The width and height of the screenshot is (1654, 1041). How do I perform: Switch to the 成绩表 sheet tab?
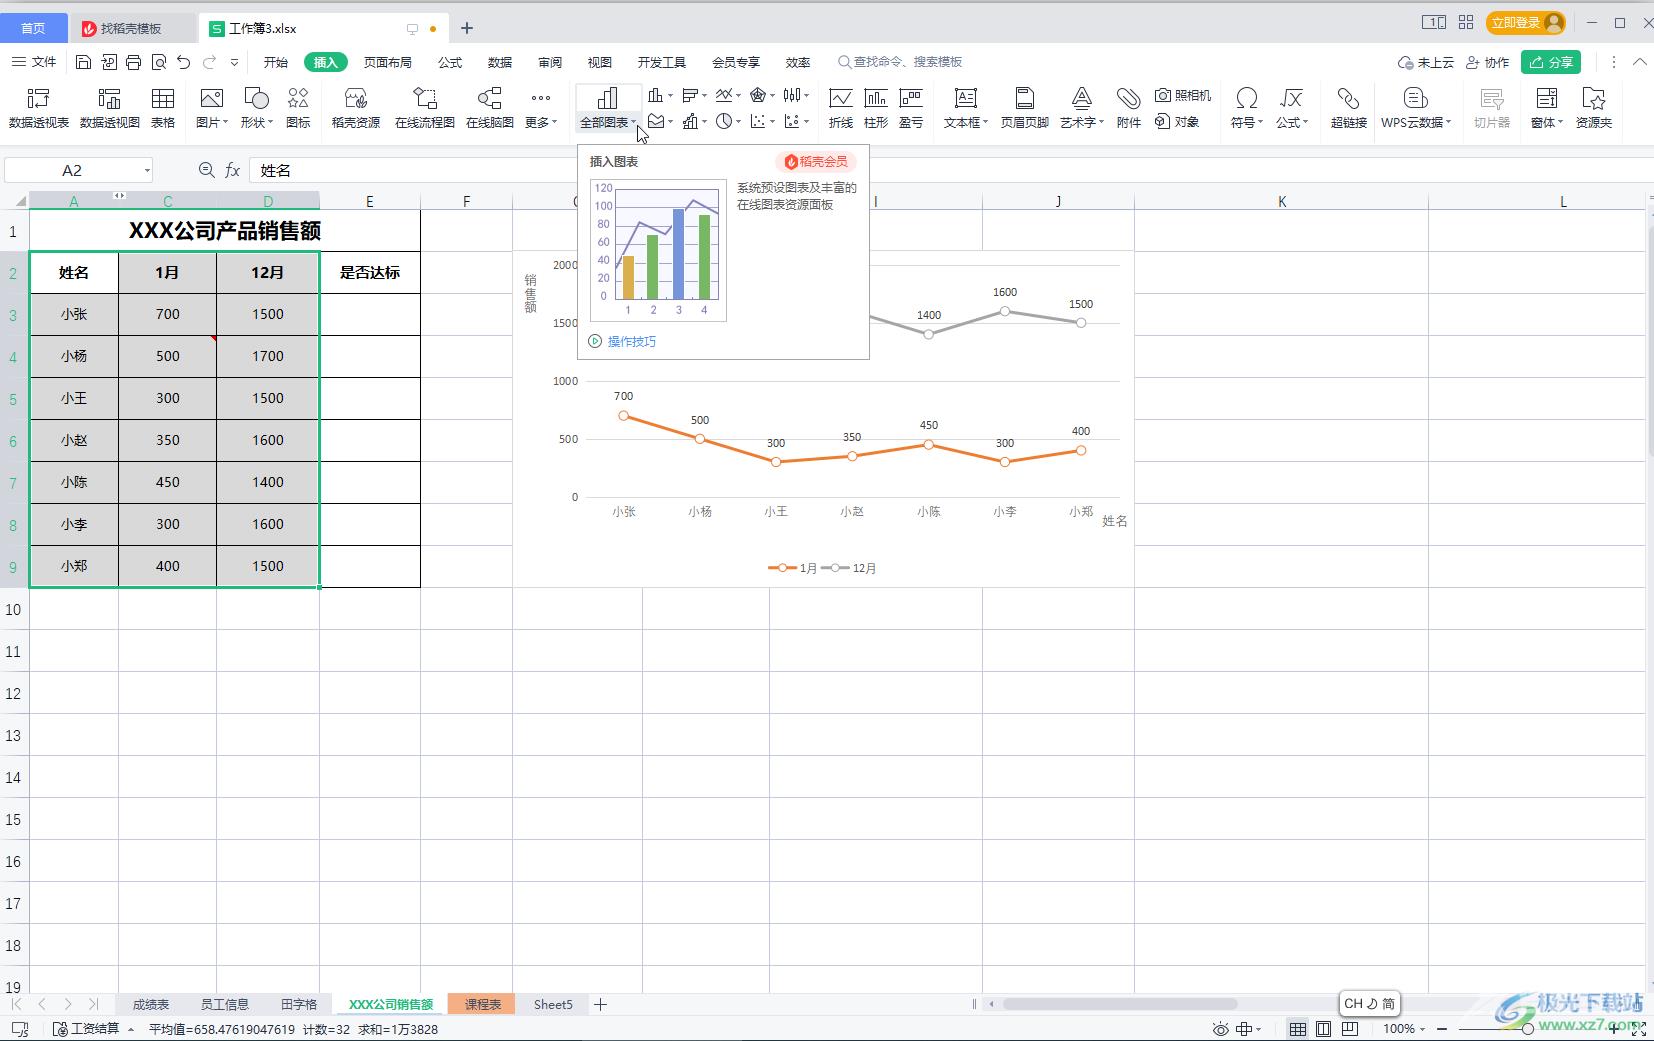151,1004
